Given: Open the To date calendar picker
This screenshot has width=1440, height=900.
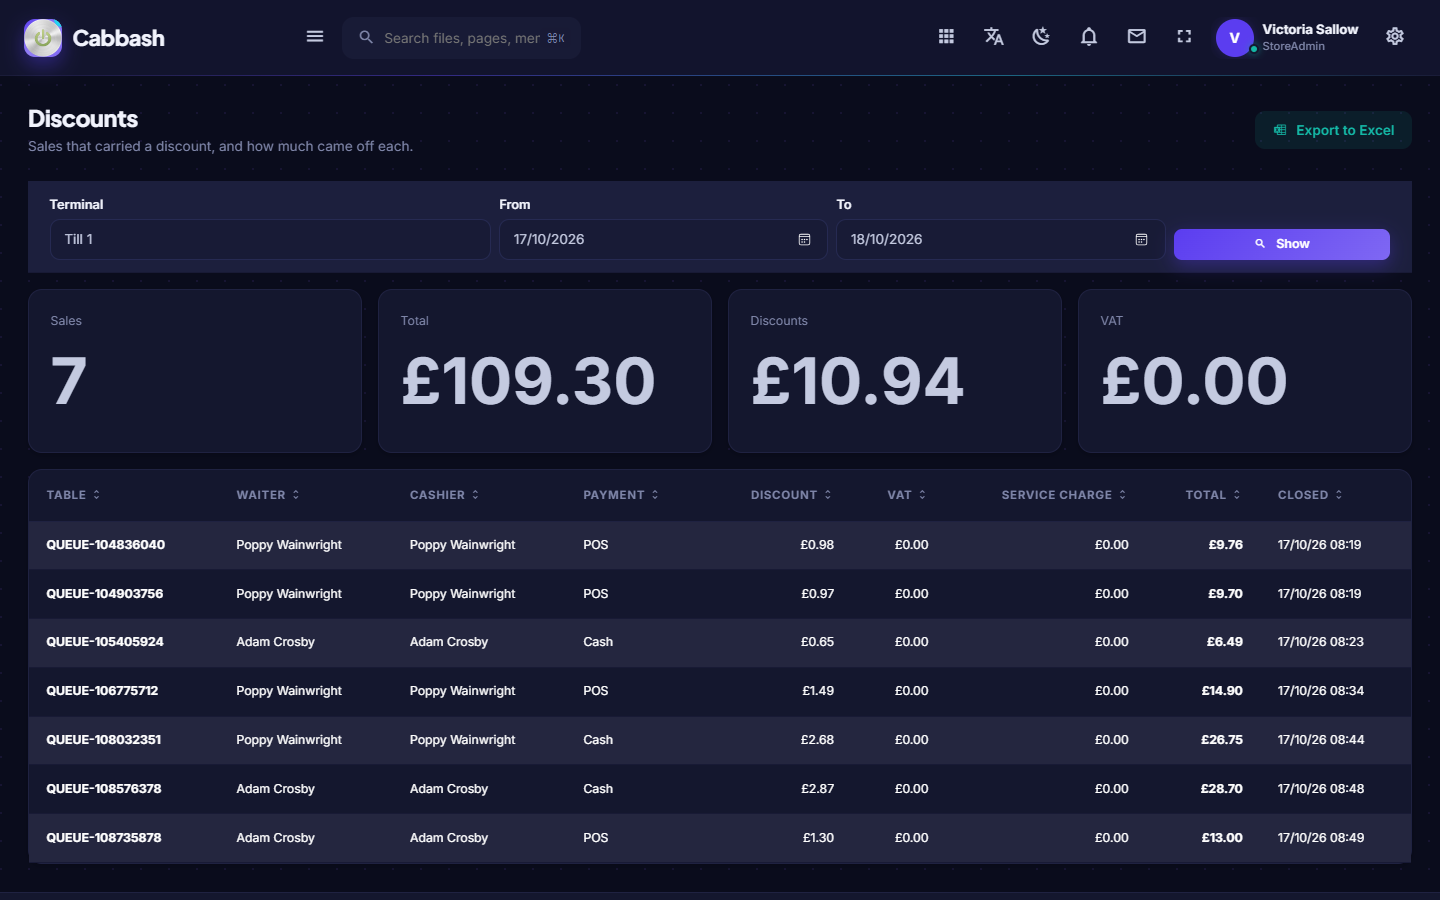Looking at the screenshot, I should pyautogui.click(x=1141, y=240).
